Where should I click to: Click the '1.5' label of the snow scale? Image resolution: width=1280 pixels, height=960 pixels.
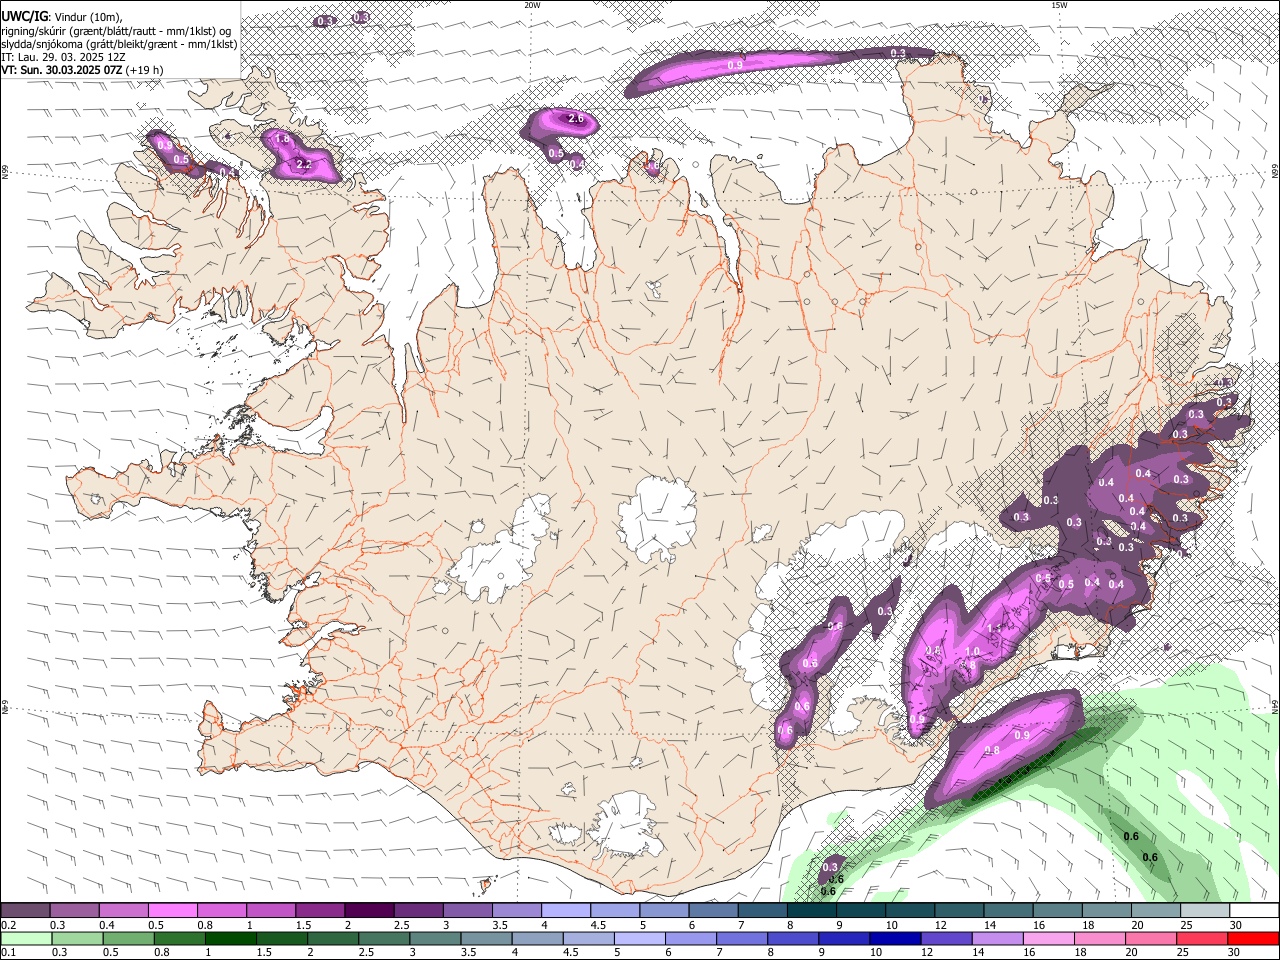[x=304, y=925]
